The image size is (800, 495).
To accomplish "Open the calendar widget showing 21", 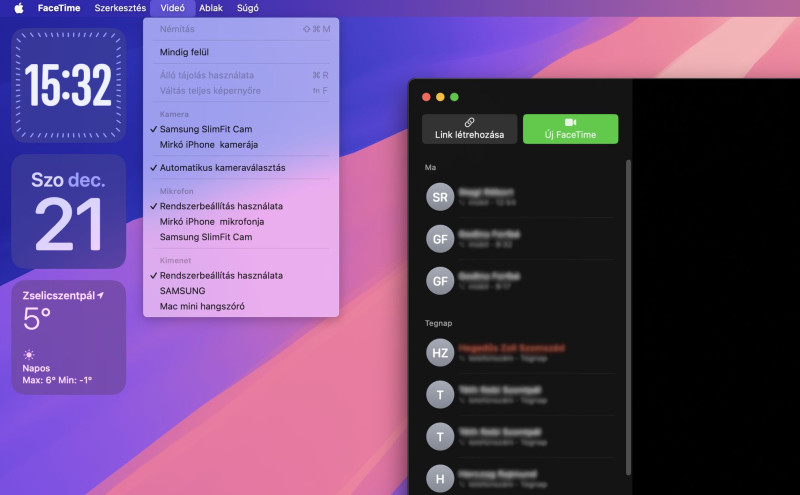I will coord(68,211).
